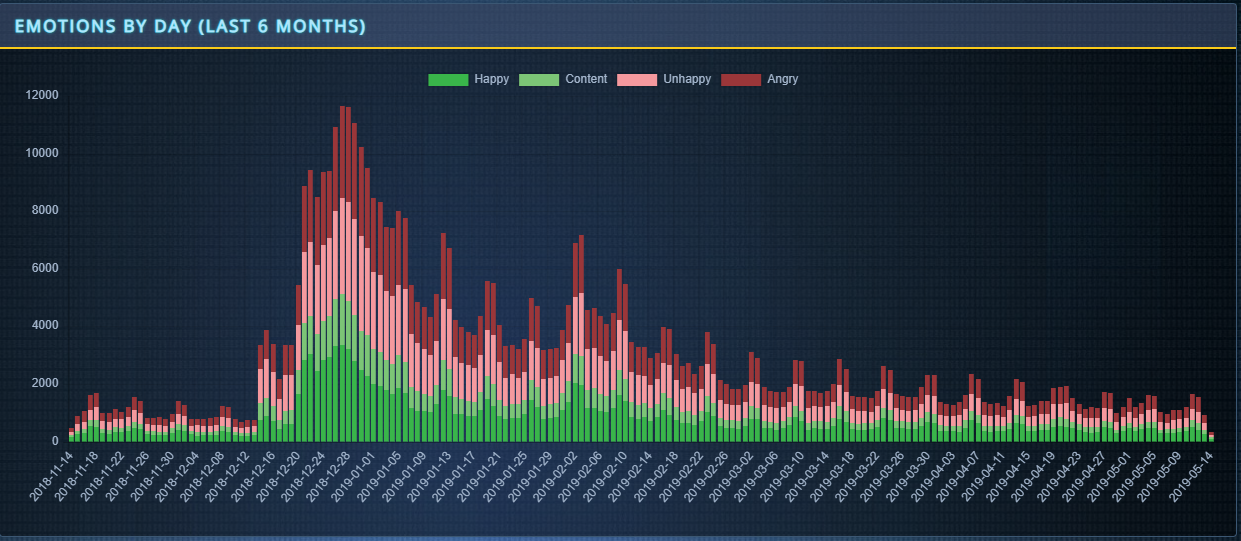
Task: Click the first bar at chart's left end
Action: (71, 435)
